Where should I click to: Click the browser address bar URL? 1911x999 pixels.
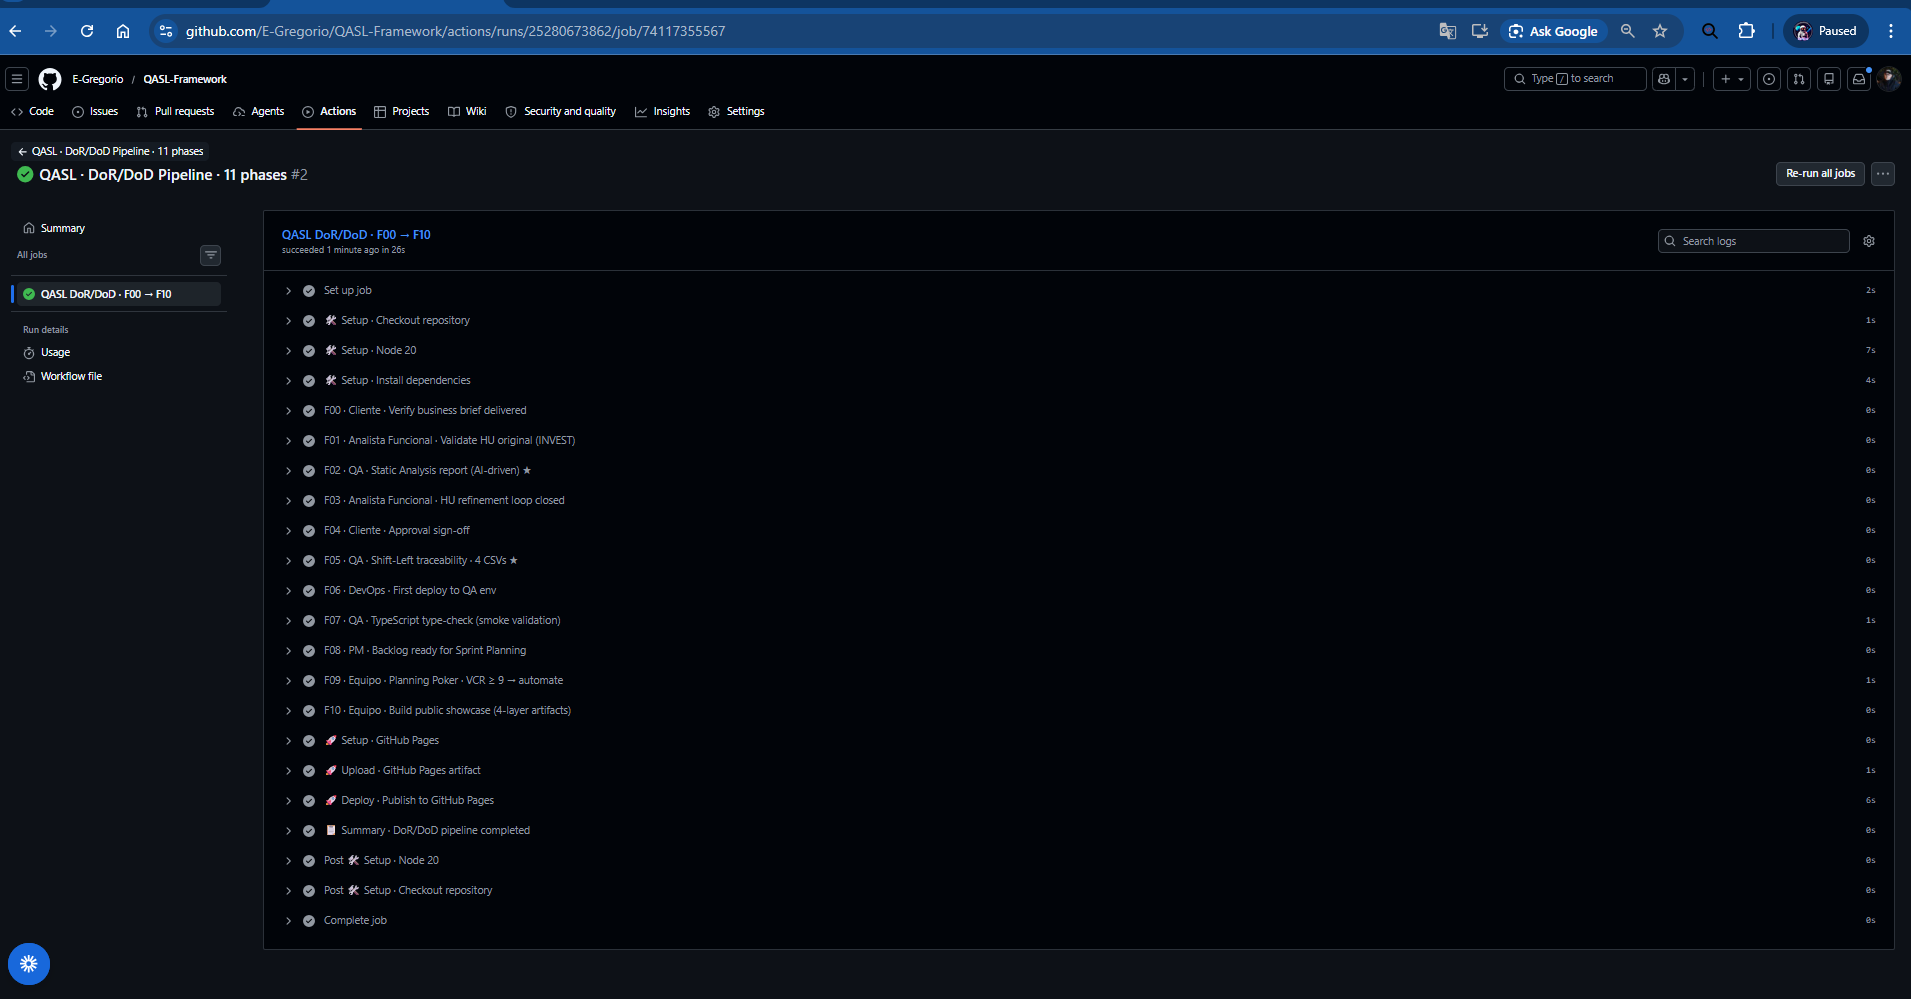455,31
